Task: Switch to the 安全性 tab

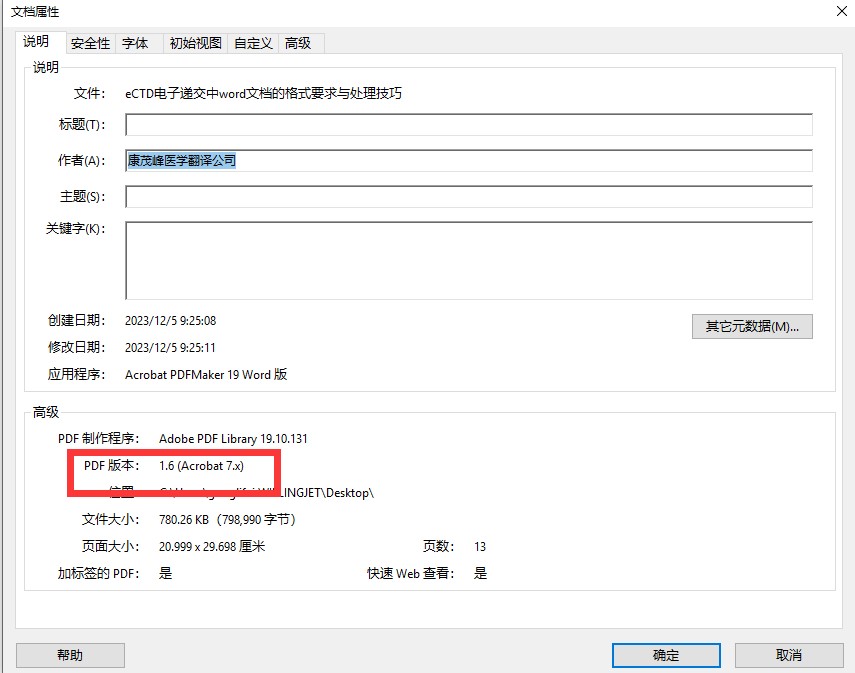Action: [91, 43]
